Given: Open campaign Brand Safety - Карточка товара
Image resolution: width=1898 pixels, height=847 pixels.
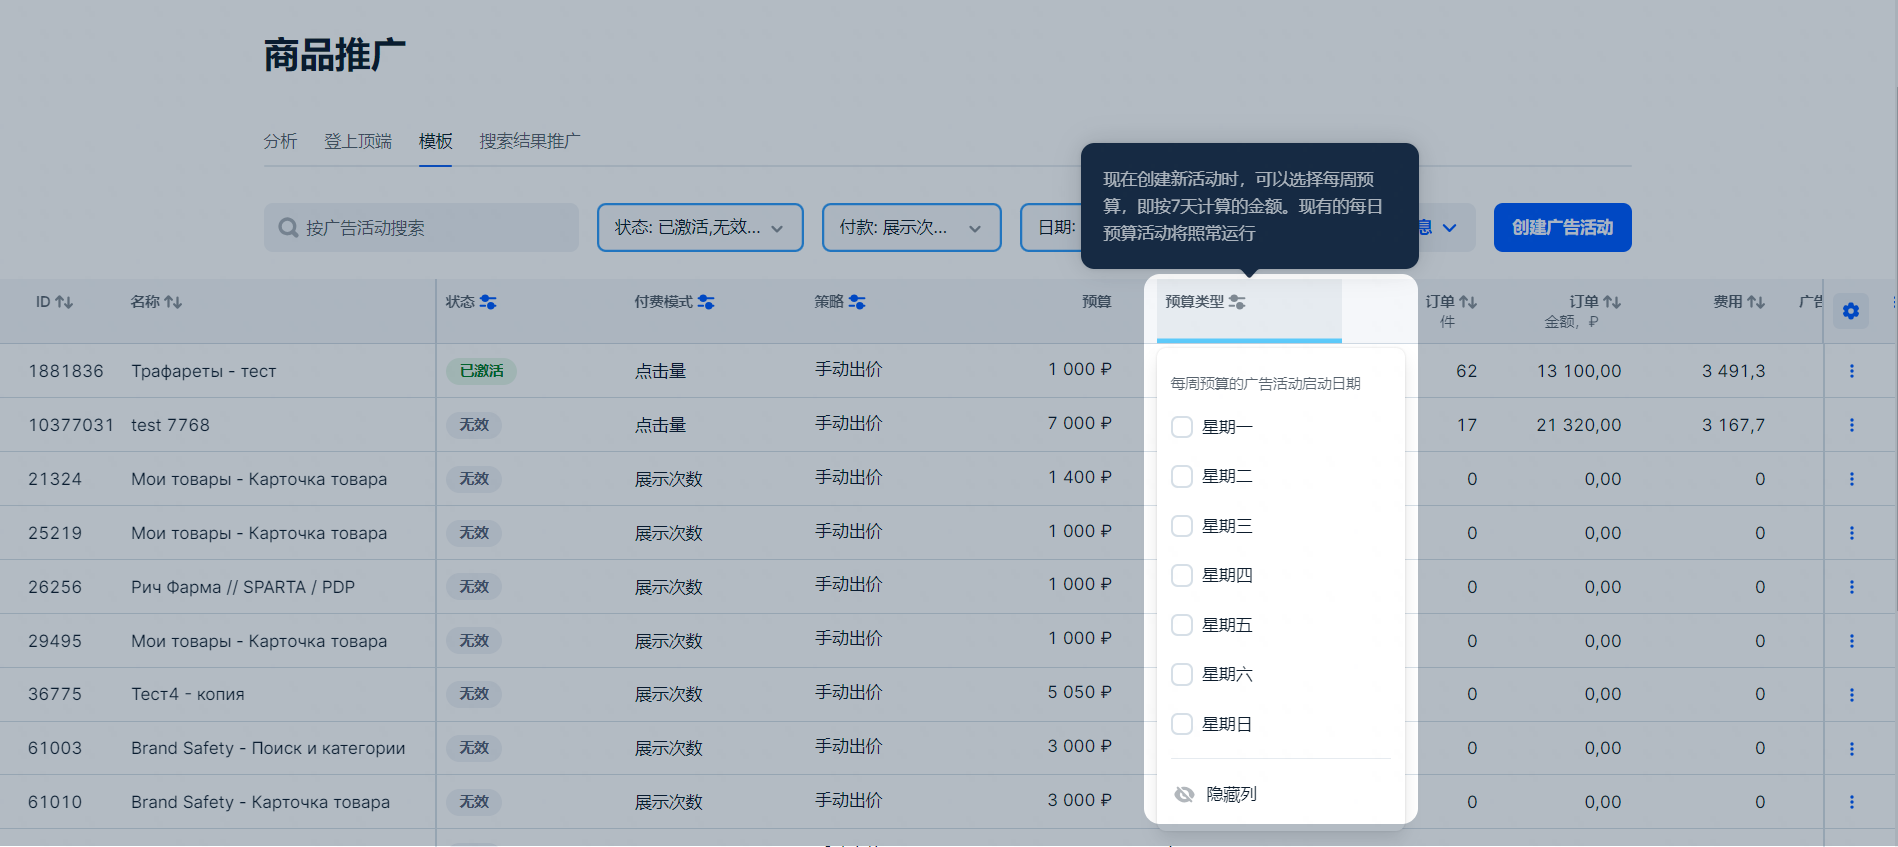Looking at the screenshot, I should tap(261, 802).
